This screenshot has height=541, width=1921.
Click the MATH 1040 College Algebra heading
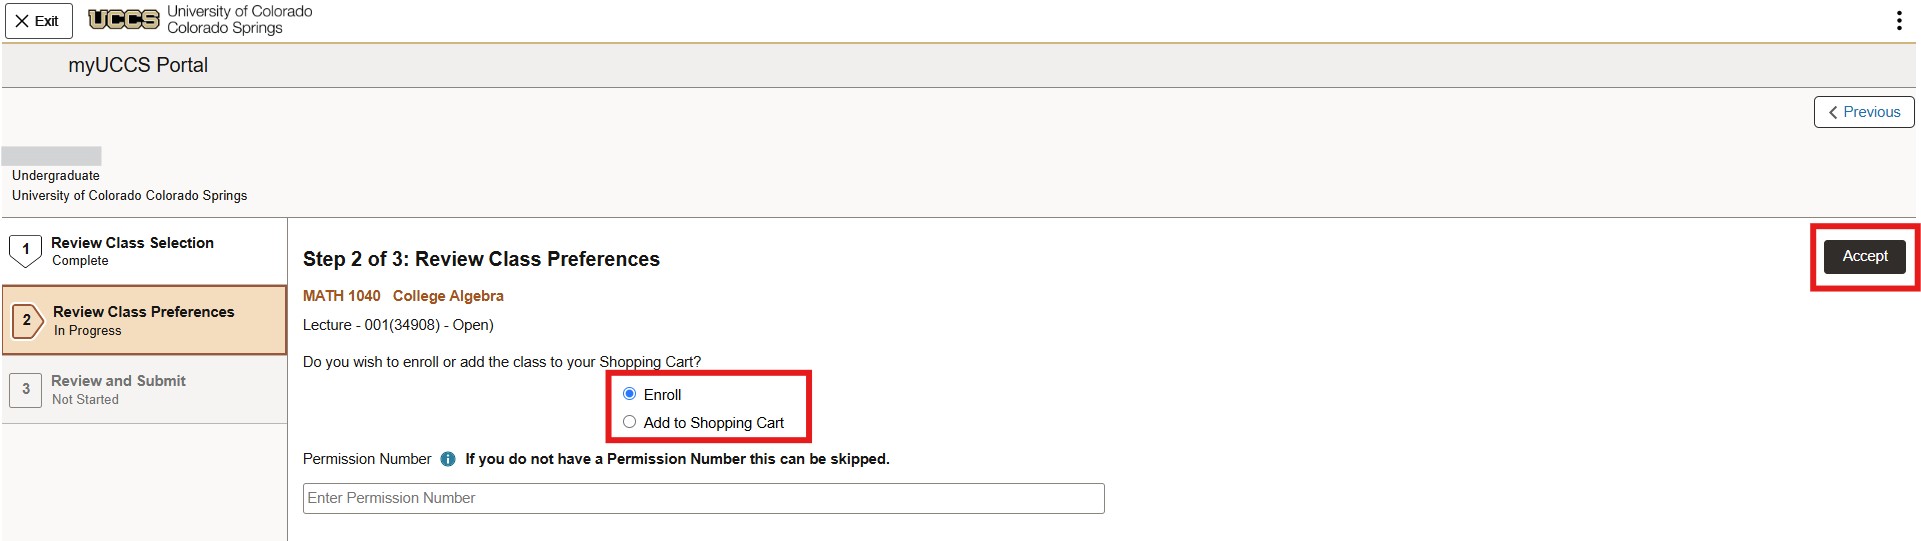click(x=403, y=296)
